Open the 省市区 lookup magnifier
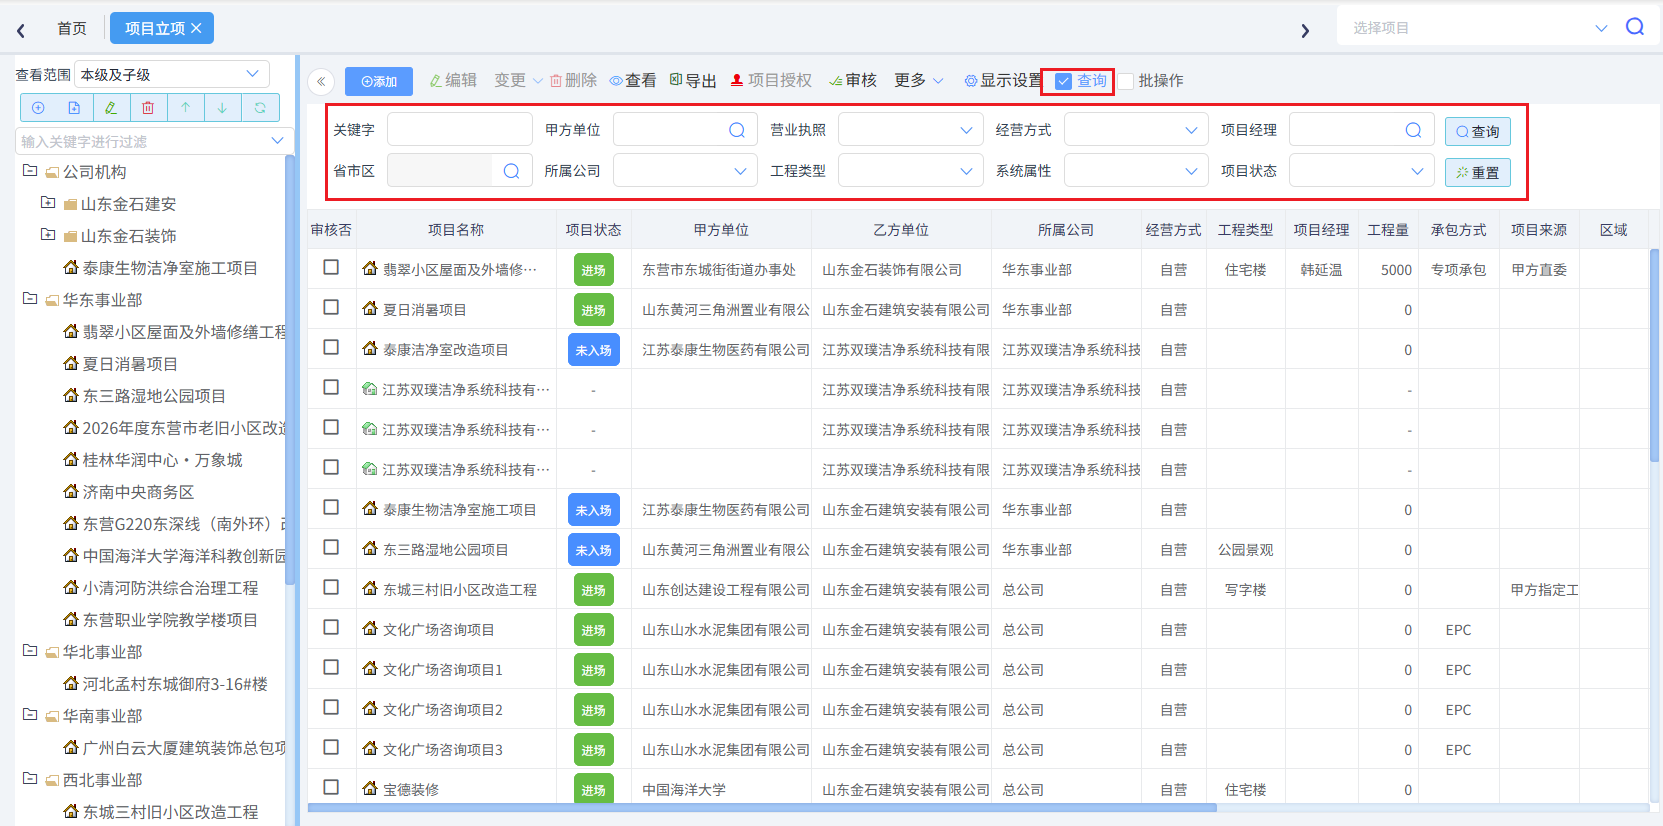 point(511,171)
